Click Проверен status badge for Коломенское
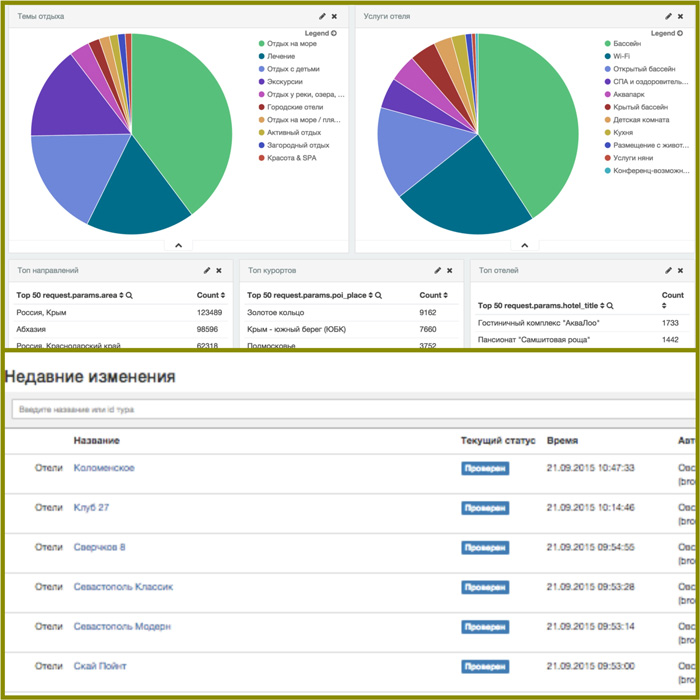This screenshot has width=700, height=700. (485, 468)
